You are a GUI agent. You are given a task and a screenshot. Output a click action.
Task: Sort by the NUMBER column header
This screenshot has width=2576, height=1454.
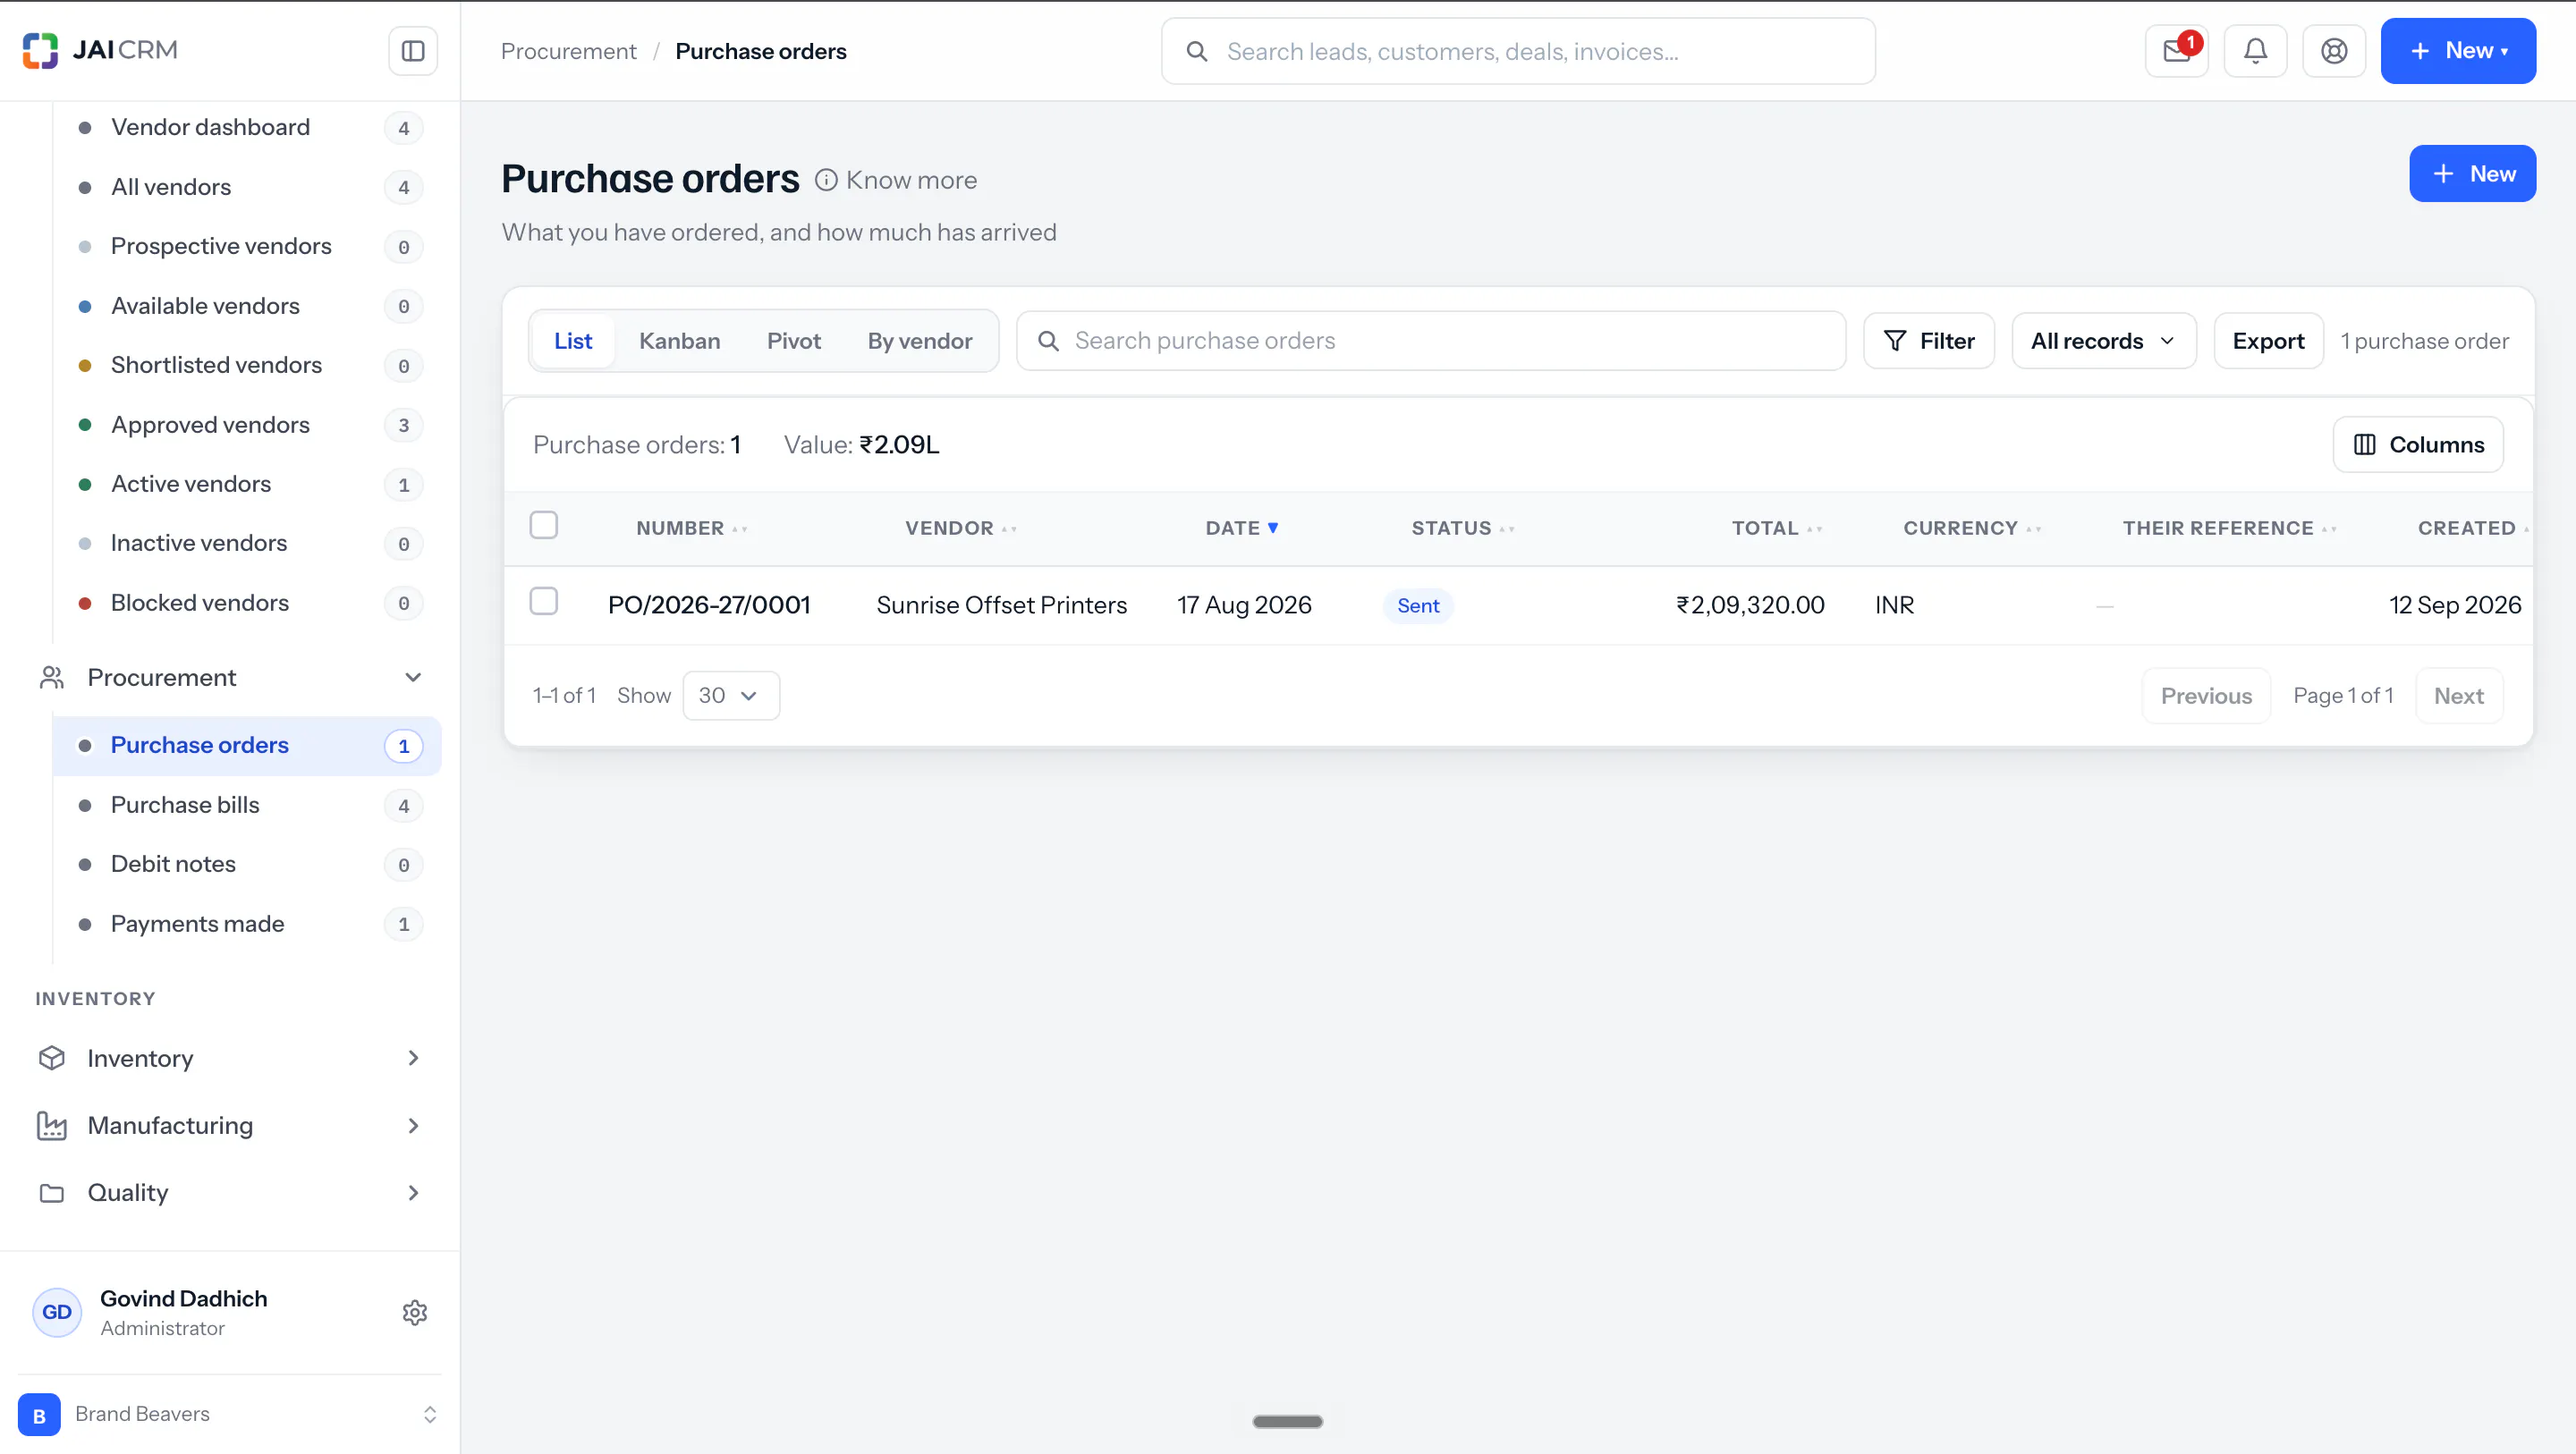691,528
